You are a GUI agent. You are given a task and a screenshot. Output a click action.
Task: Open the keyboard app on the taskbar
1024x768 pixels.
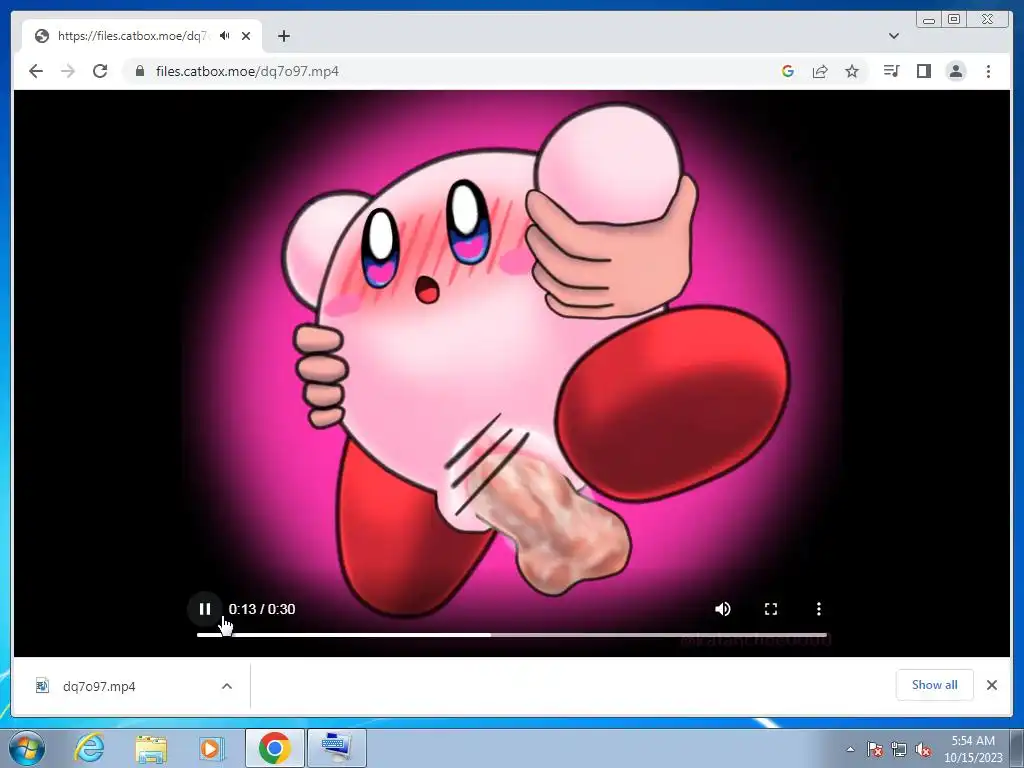pyautogui.click(x=336, y=748)
